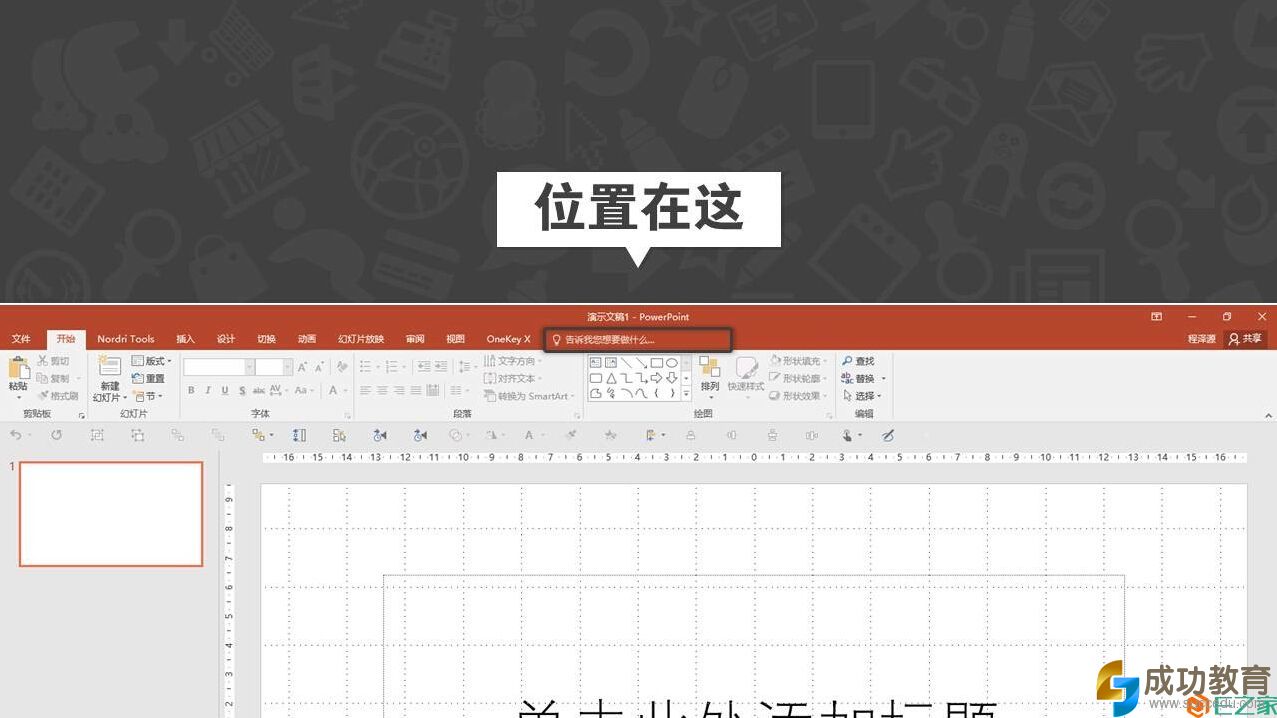Select the oval shape in shapes gallery

click(672, 363)
